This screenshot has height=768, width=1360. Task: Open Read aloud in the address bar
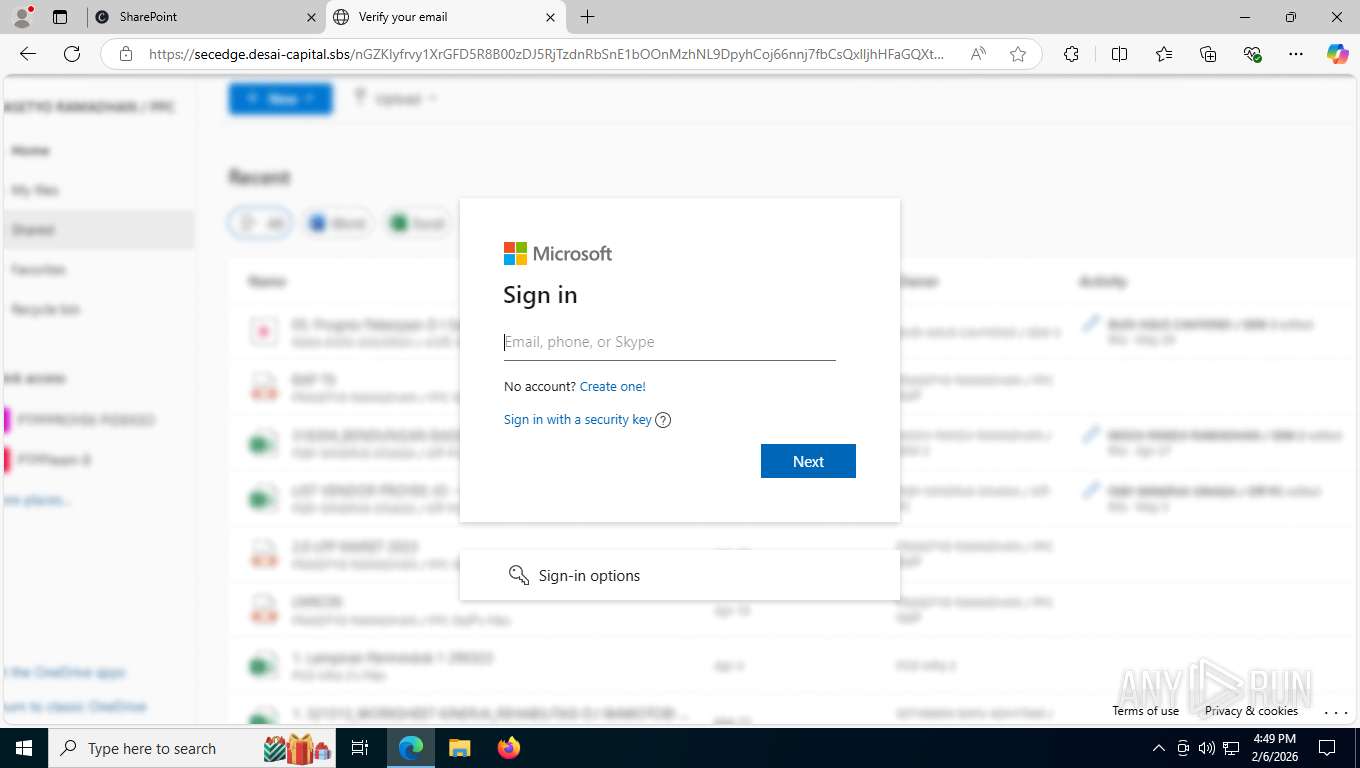point(978,54)
